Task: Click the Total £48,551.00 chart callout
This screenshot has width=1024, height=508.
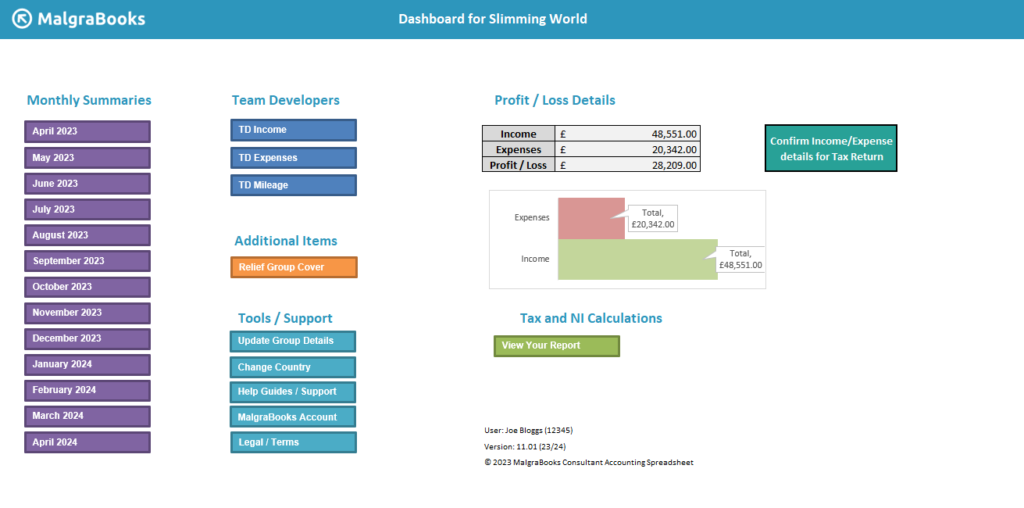Action: 741,259
